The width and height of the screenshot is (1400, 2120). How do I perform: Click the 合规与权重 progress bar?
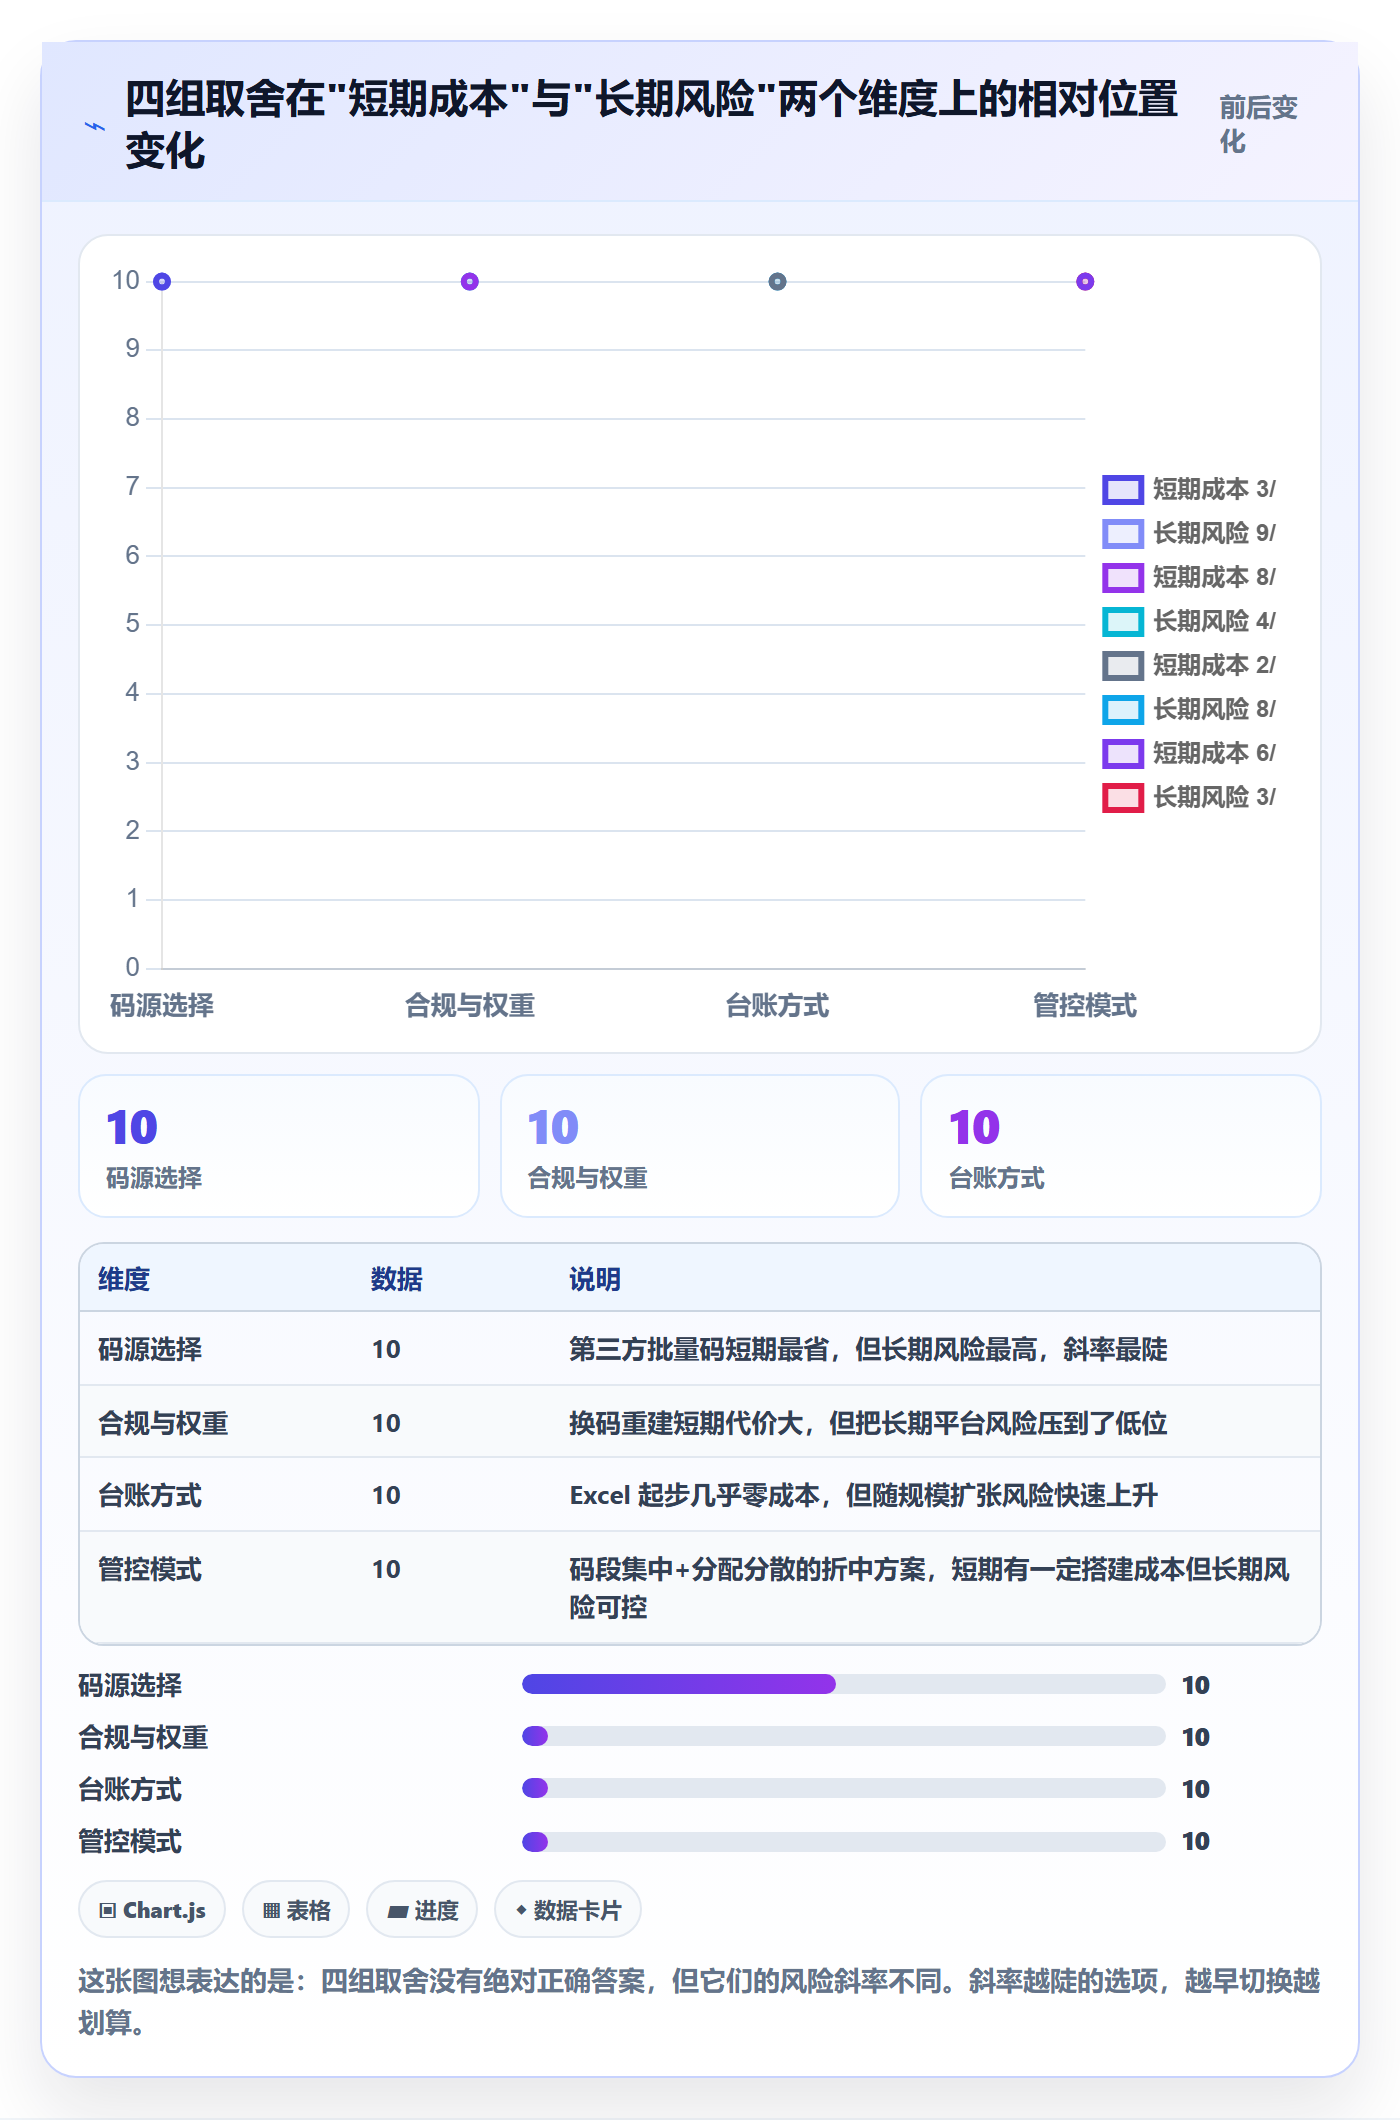pyautogui.click(x=844, y=1736)
